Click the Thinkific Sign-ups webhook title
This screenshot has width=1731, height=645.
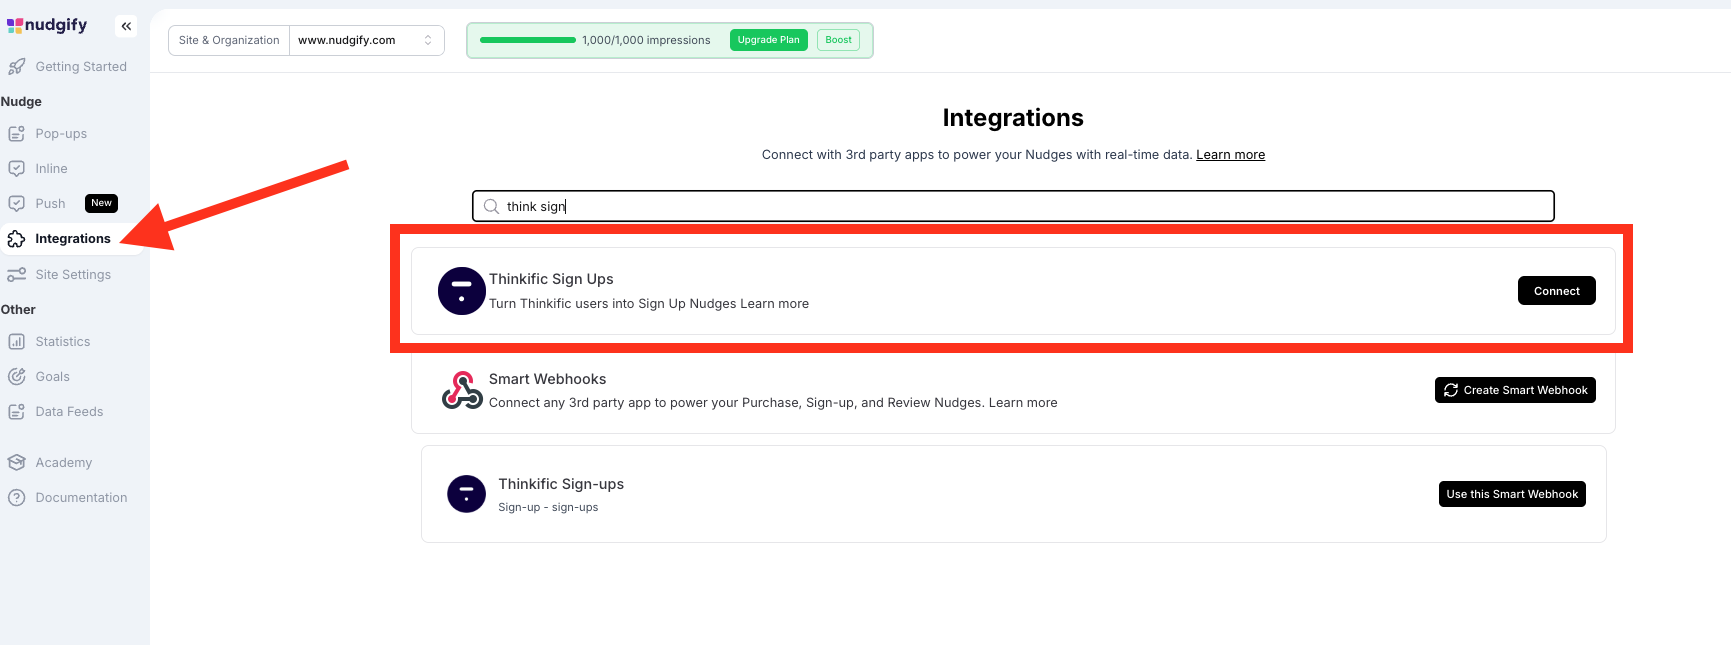point(561,484)
